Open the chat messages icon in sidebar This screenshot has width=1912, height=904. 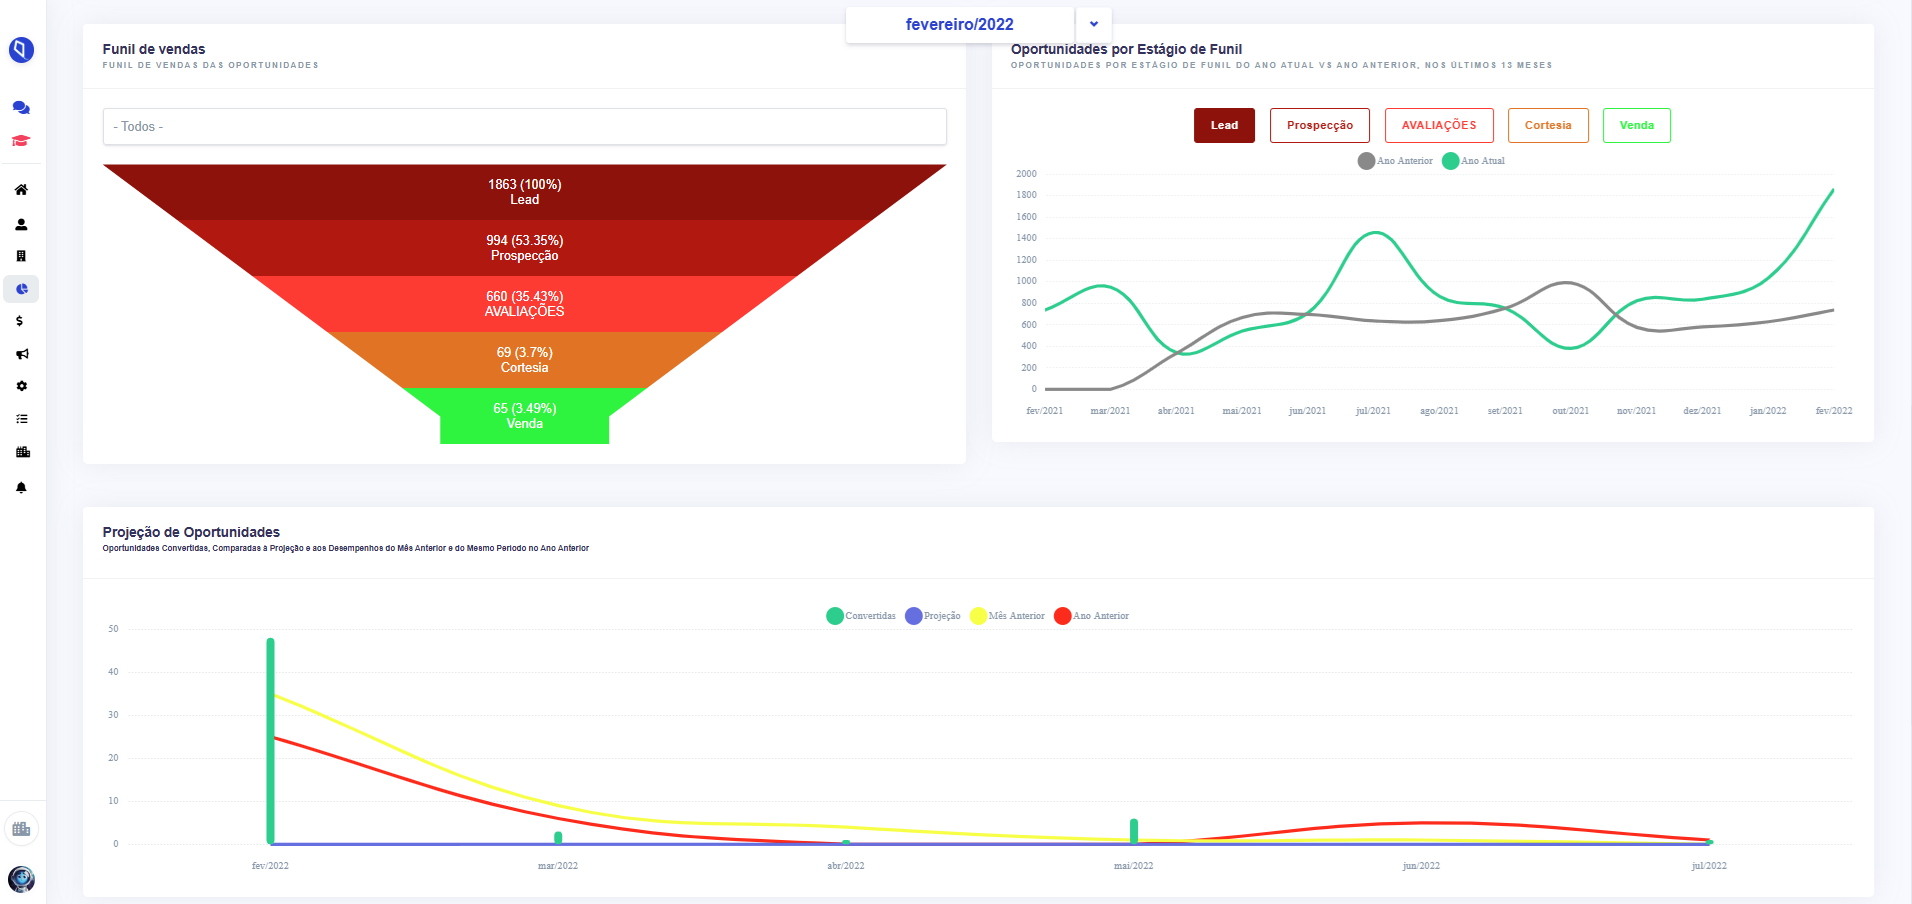pyautogui.click(x=21, y=107)
